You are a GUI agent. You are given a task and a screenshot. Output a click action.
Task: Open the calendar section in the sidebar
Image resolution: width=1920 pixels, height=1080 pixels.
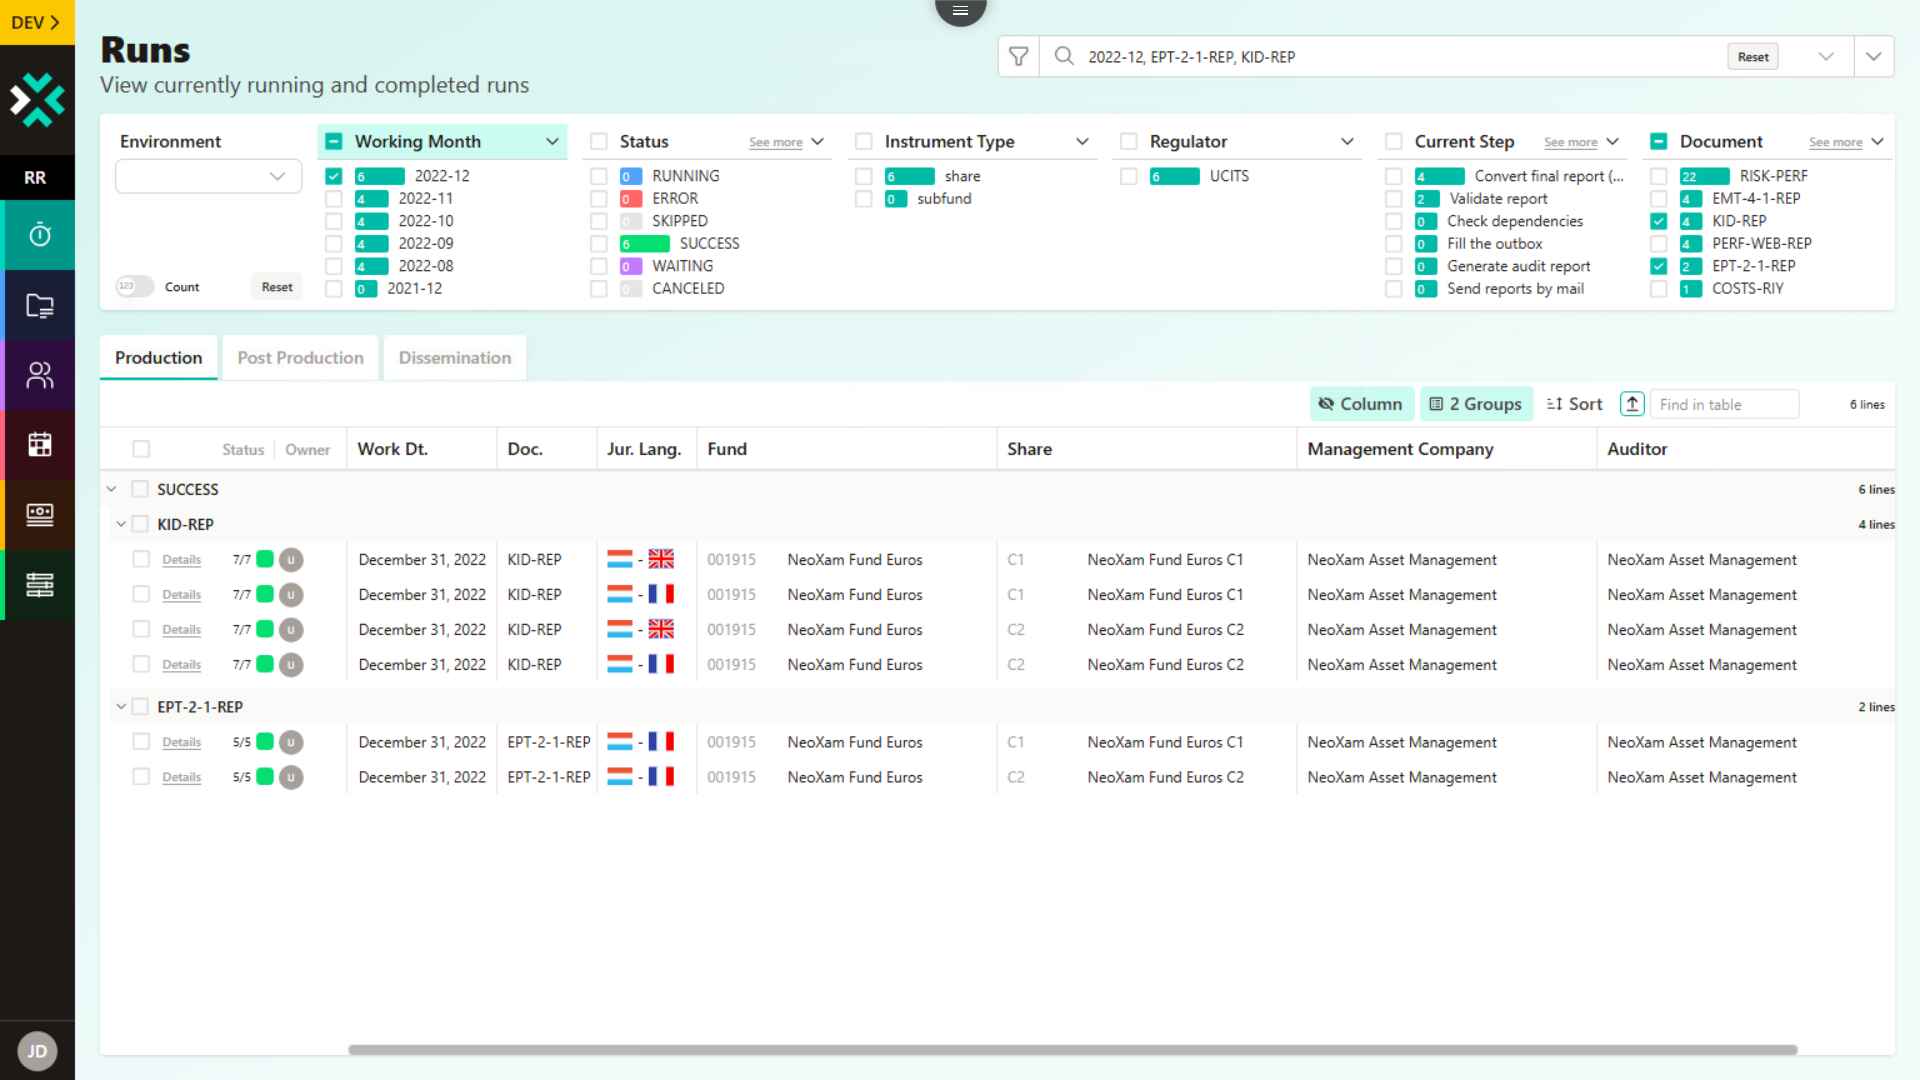40,444
